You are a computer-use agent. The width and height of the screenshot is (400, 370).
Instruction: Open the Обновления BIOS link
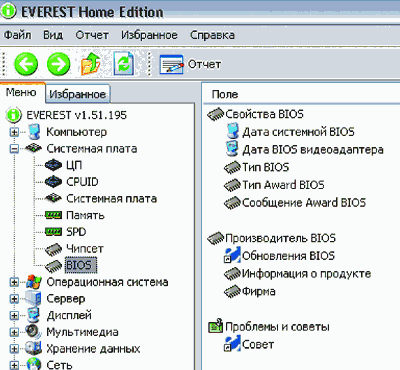[x=288, y=256]
